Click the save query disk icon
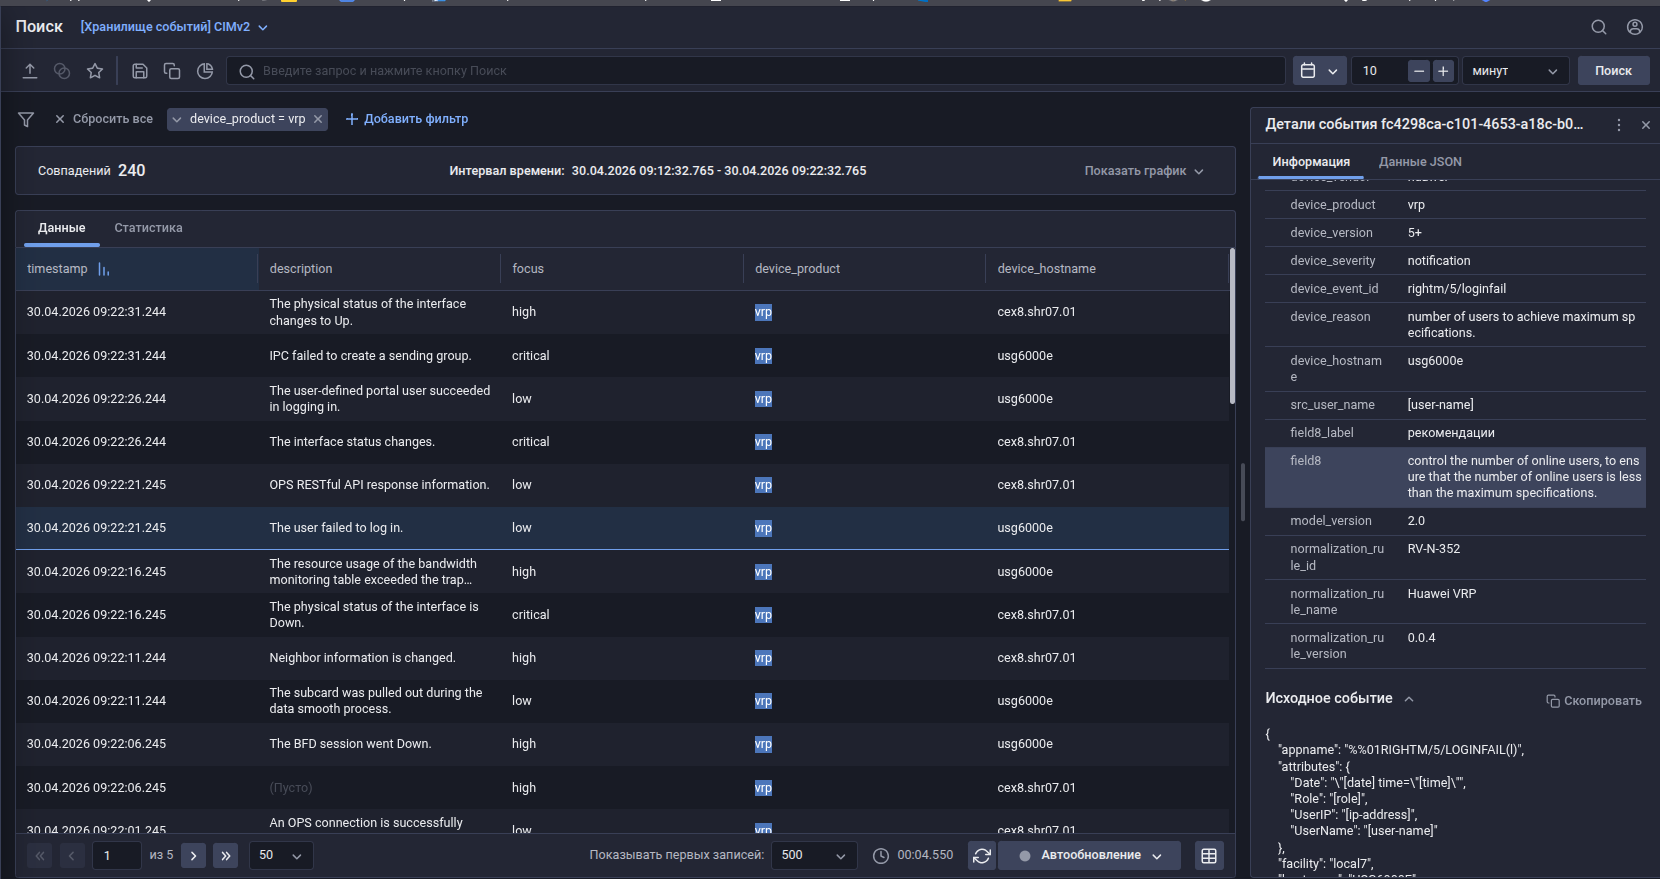Viewport: 1660px width, 879px height. click(140, 71)
